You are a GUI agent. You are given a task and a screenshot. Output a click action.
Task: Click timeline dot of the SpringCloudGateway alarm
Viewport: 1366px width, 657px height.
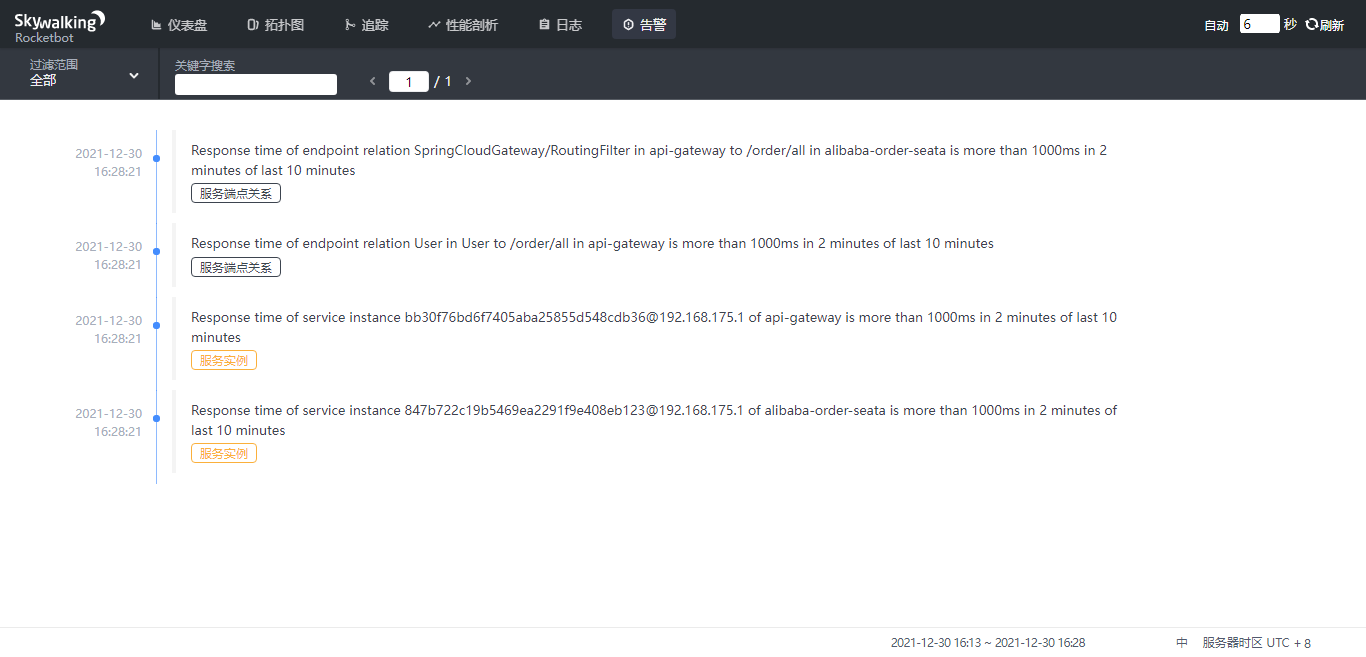[156, 158]
